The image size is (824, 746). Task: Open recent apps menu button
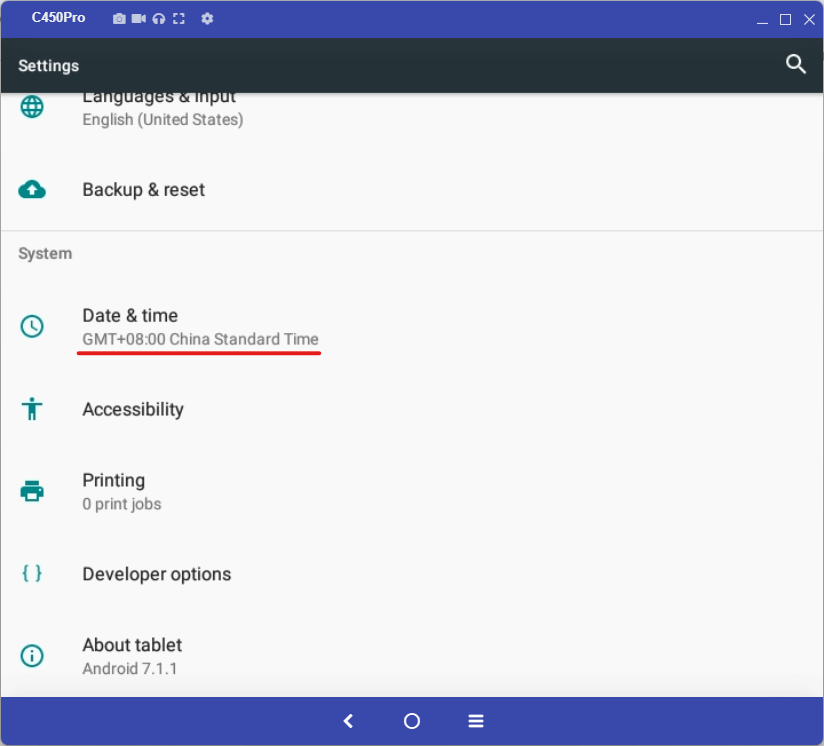click(x=476, y=721)
